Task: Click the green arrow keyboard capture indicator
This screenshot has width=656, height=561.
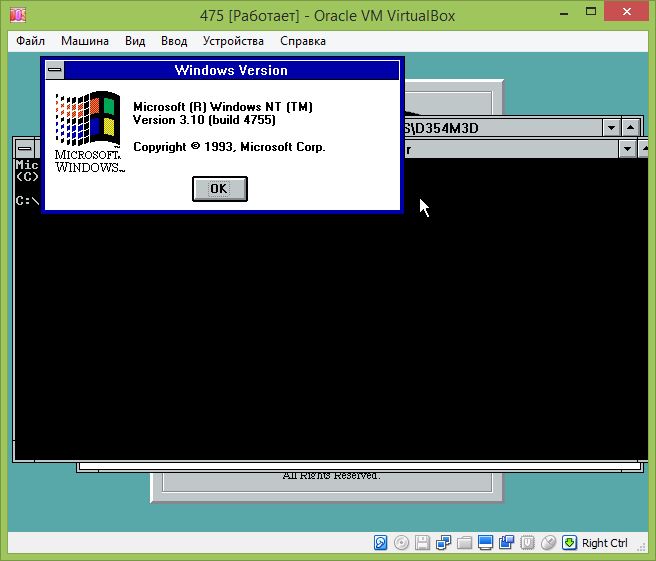Action: pyautogui.click(x=569, y=543)
